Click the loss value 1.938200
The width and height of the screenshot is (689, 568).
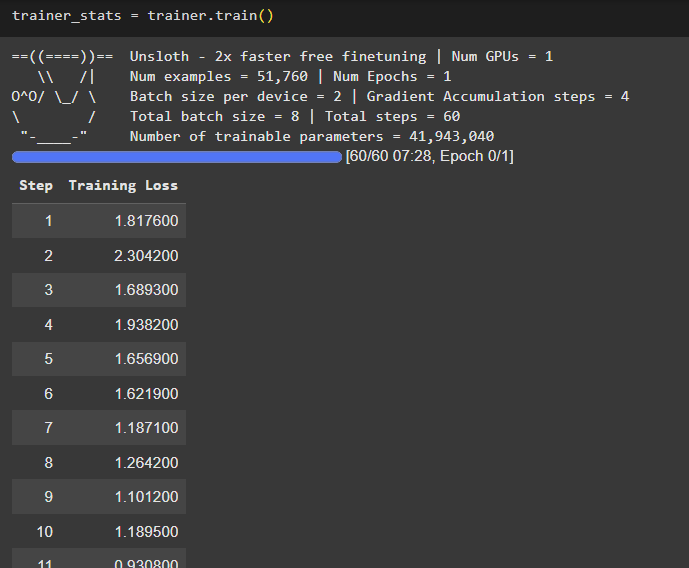pyautogui.click(x=146, y=325)
